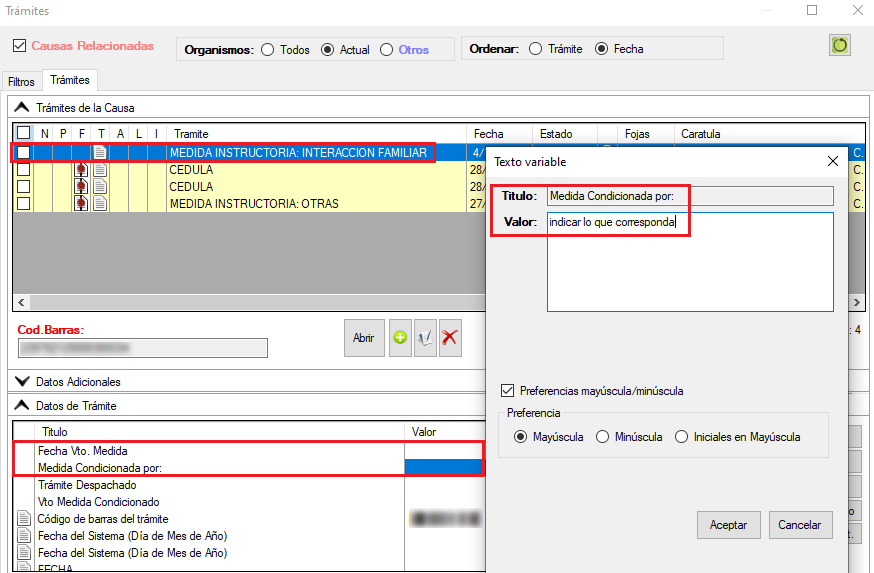This screenshot has height=573, width=874.
Task: Close the Texto variable dialog with X
Action: (833, 161)
